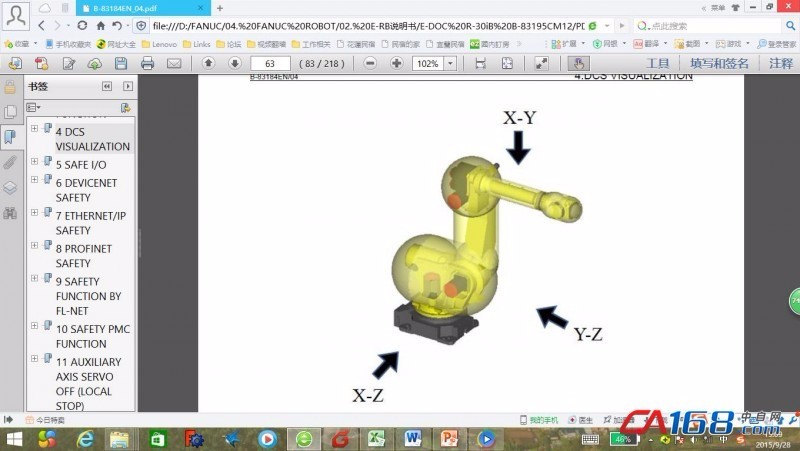Viewport: 800px width, 451px height.
Task: Toggle the bookmarks panel icon
Action: click(10, 137)
